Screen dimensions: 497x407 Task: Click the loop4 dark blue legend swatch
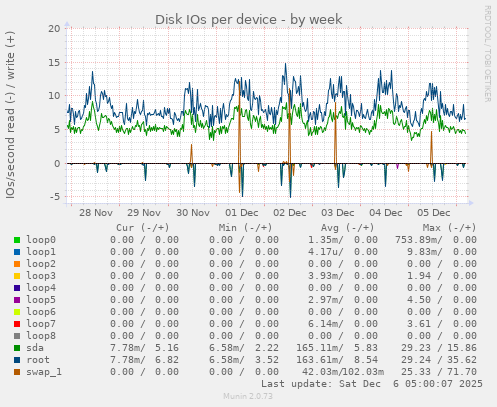point(17,288)
